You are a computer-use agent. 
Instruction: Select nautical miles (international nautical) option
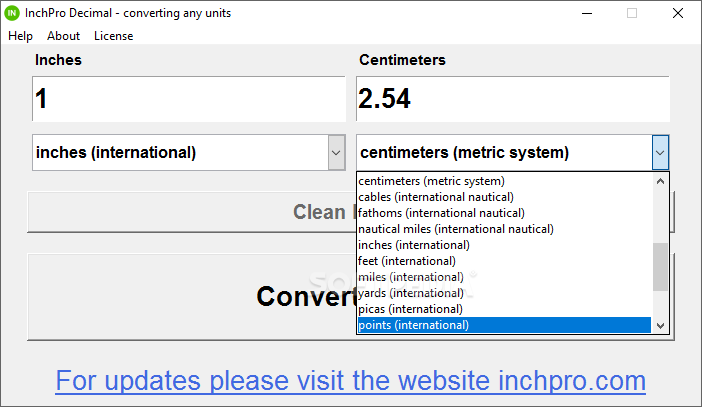[505, 229]
